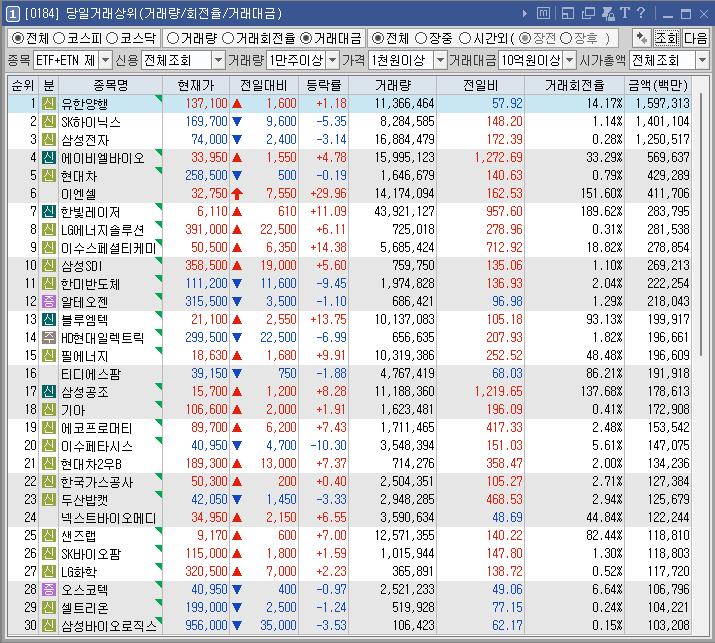Open help with the question mark icon
Viewport: 715px width, 643px height.
(x=641, y=13)
